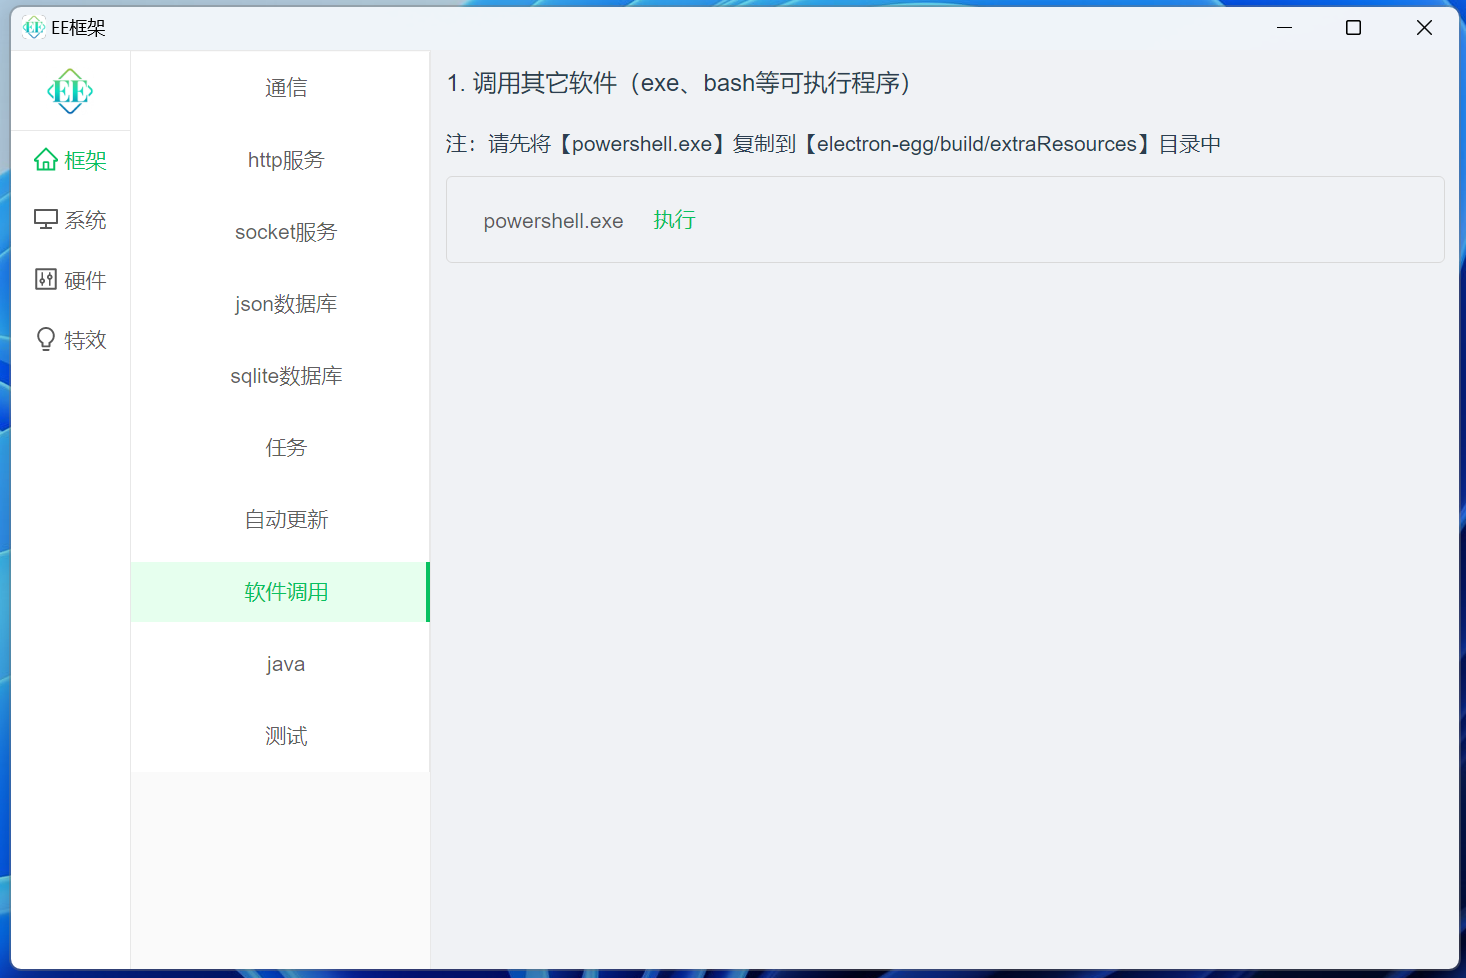Select the home icon beside 框架
The width and height of the screenshot is (1466, 978).
[x=46, y=160]
